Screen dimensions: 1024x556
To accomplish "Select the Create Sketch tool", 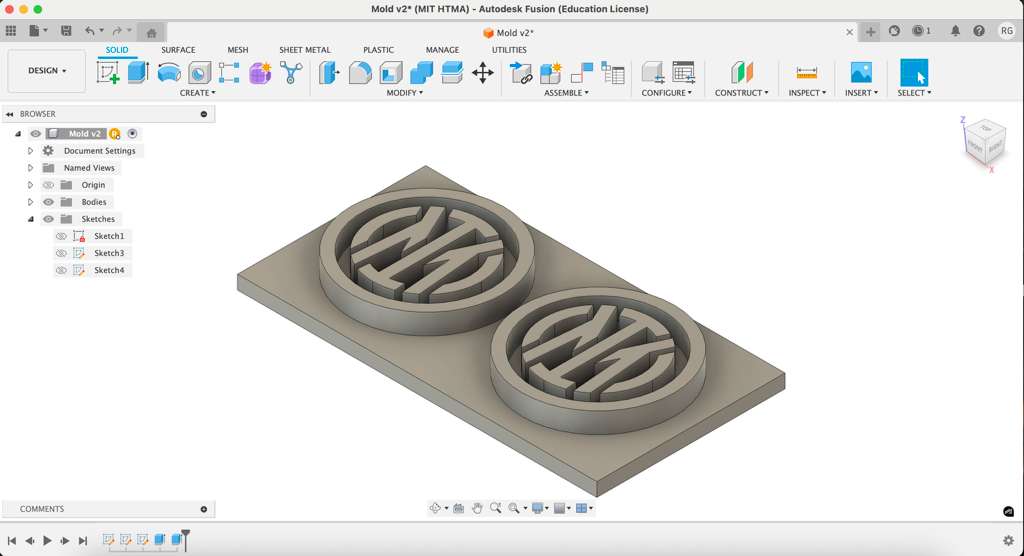I will pyautogui.click(x=108, y=73).
